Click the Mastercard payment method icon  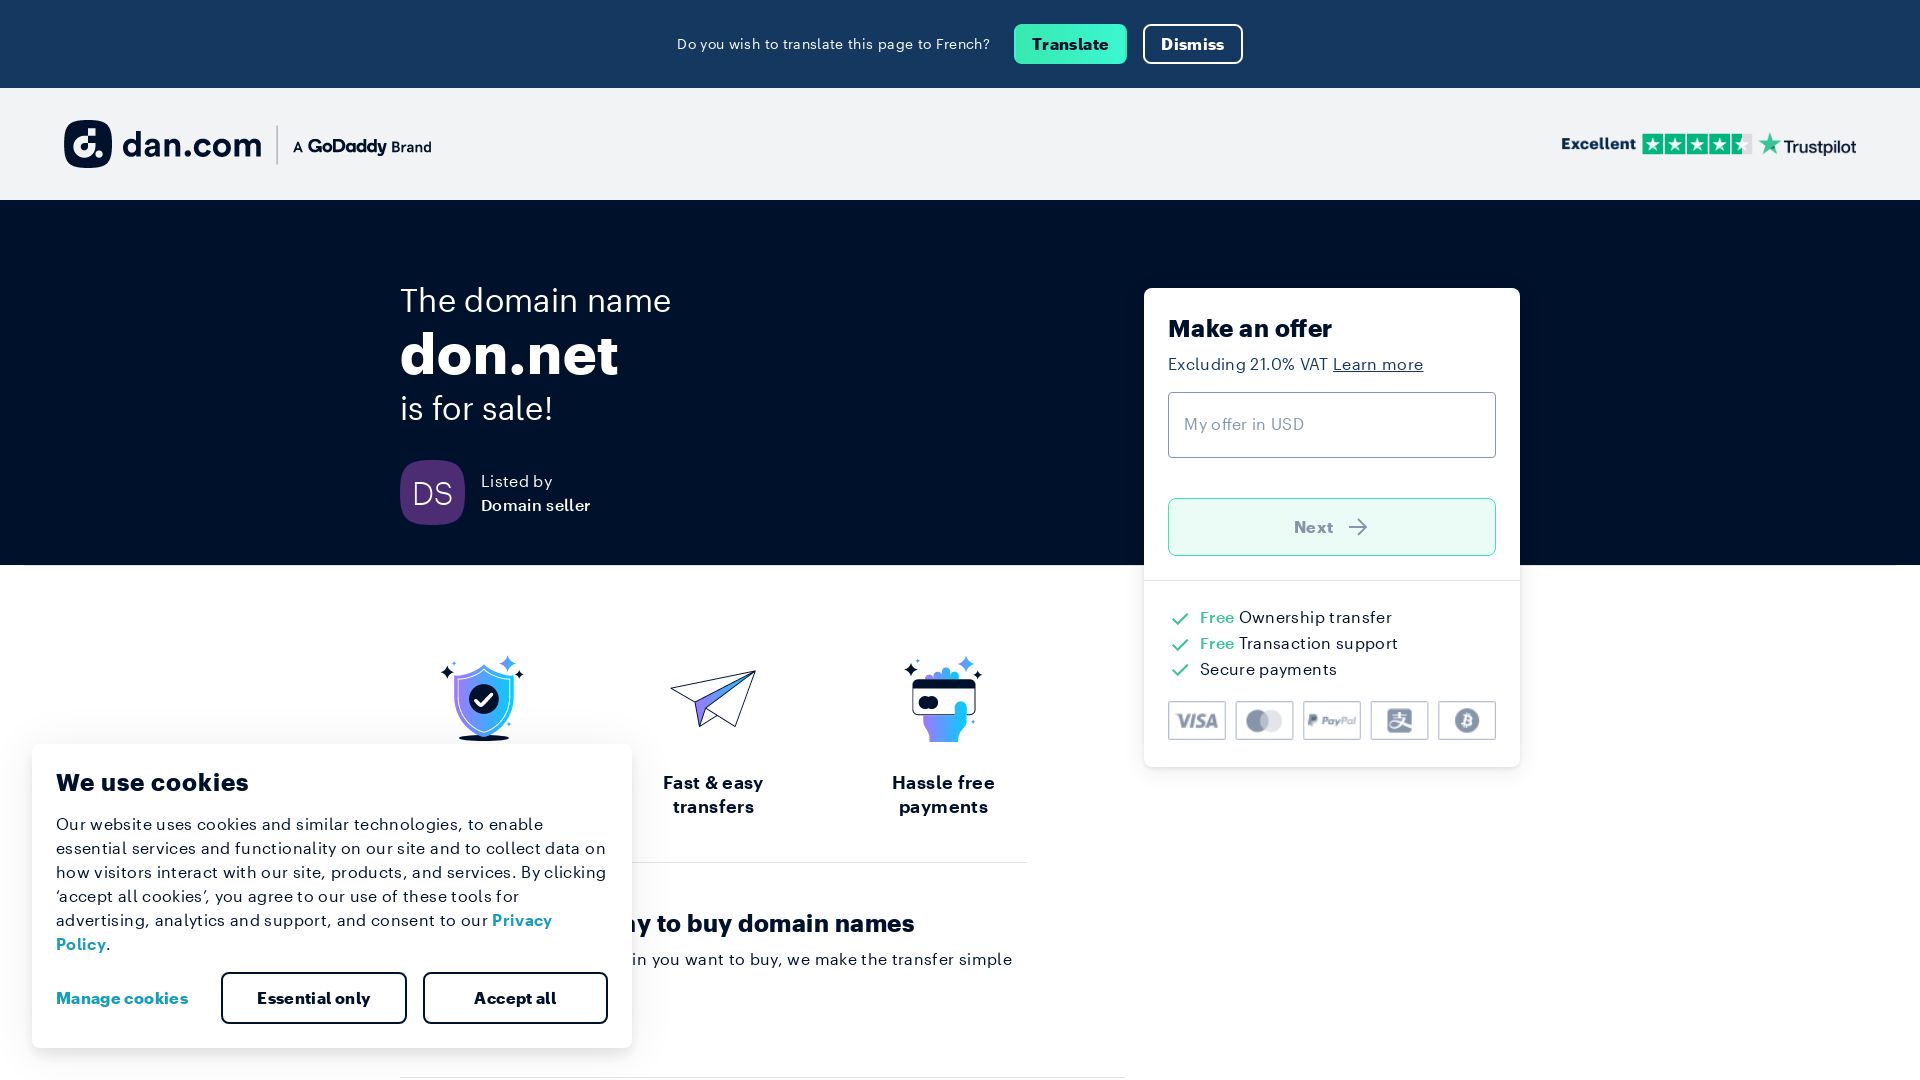point(1263,720)
